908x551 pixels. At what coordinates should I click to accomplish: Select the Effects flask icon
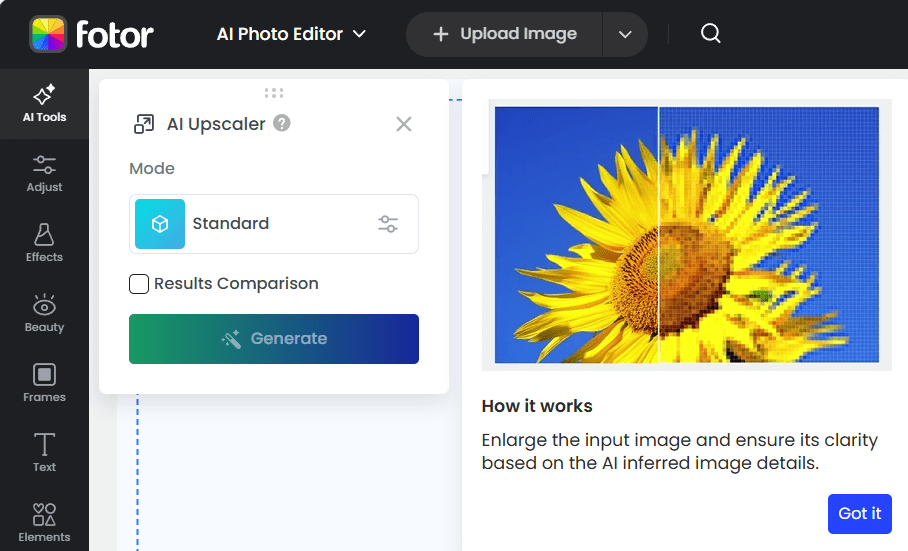[44, 236]
